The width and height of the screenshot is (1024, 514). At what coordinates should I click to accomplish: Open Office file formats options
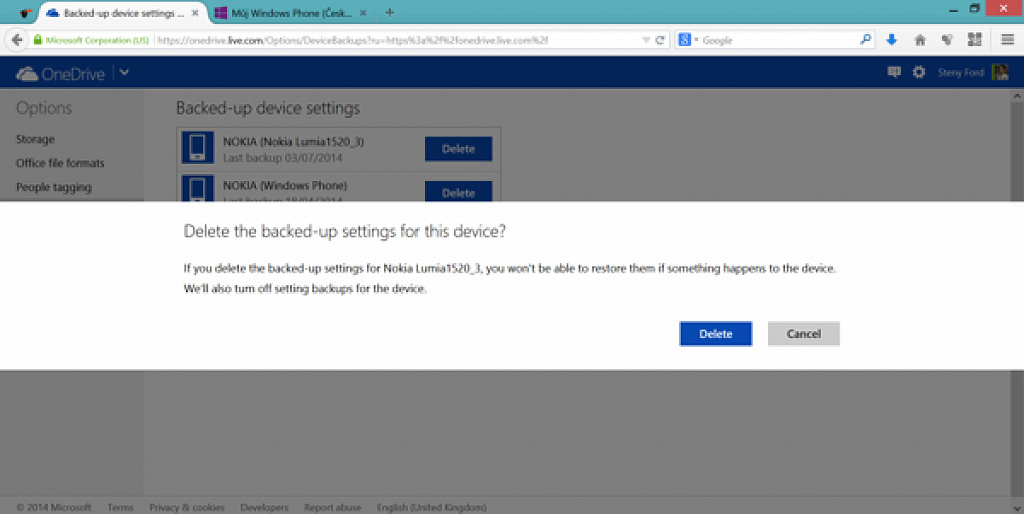60,163
